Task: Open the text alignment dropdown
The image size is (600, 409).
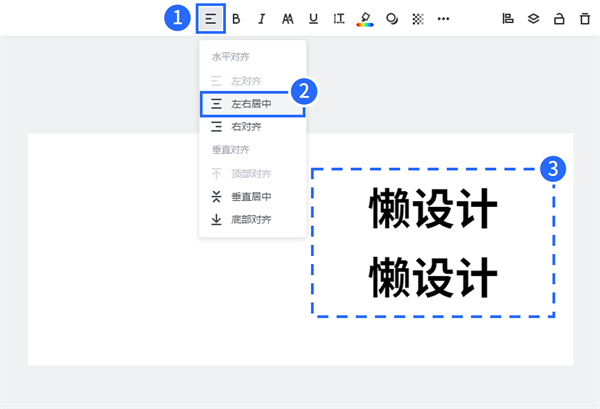Action: coord(211,18)
